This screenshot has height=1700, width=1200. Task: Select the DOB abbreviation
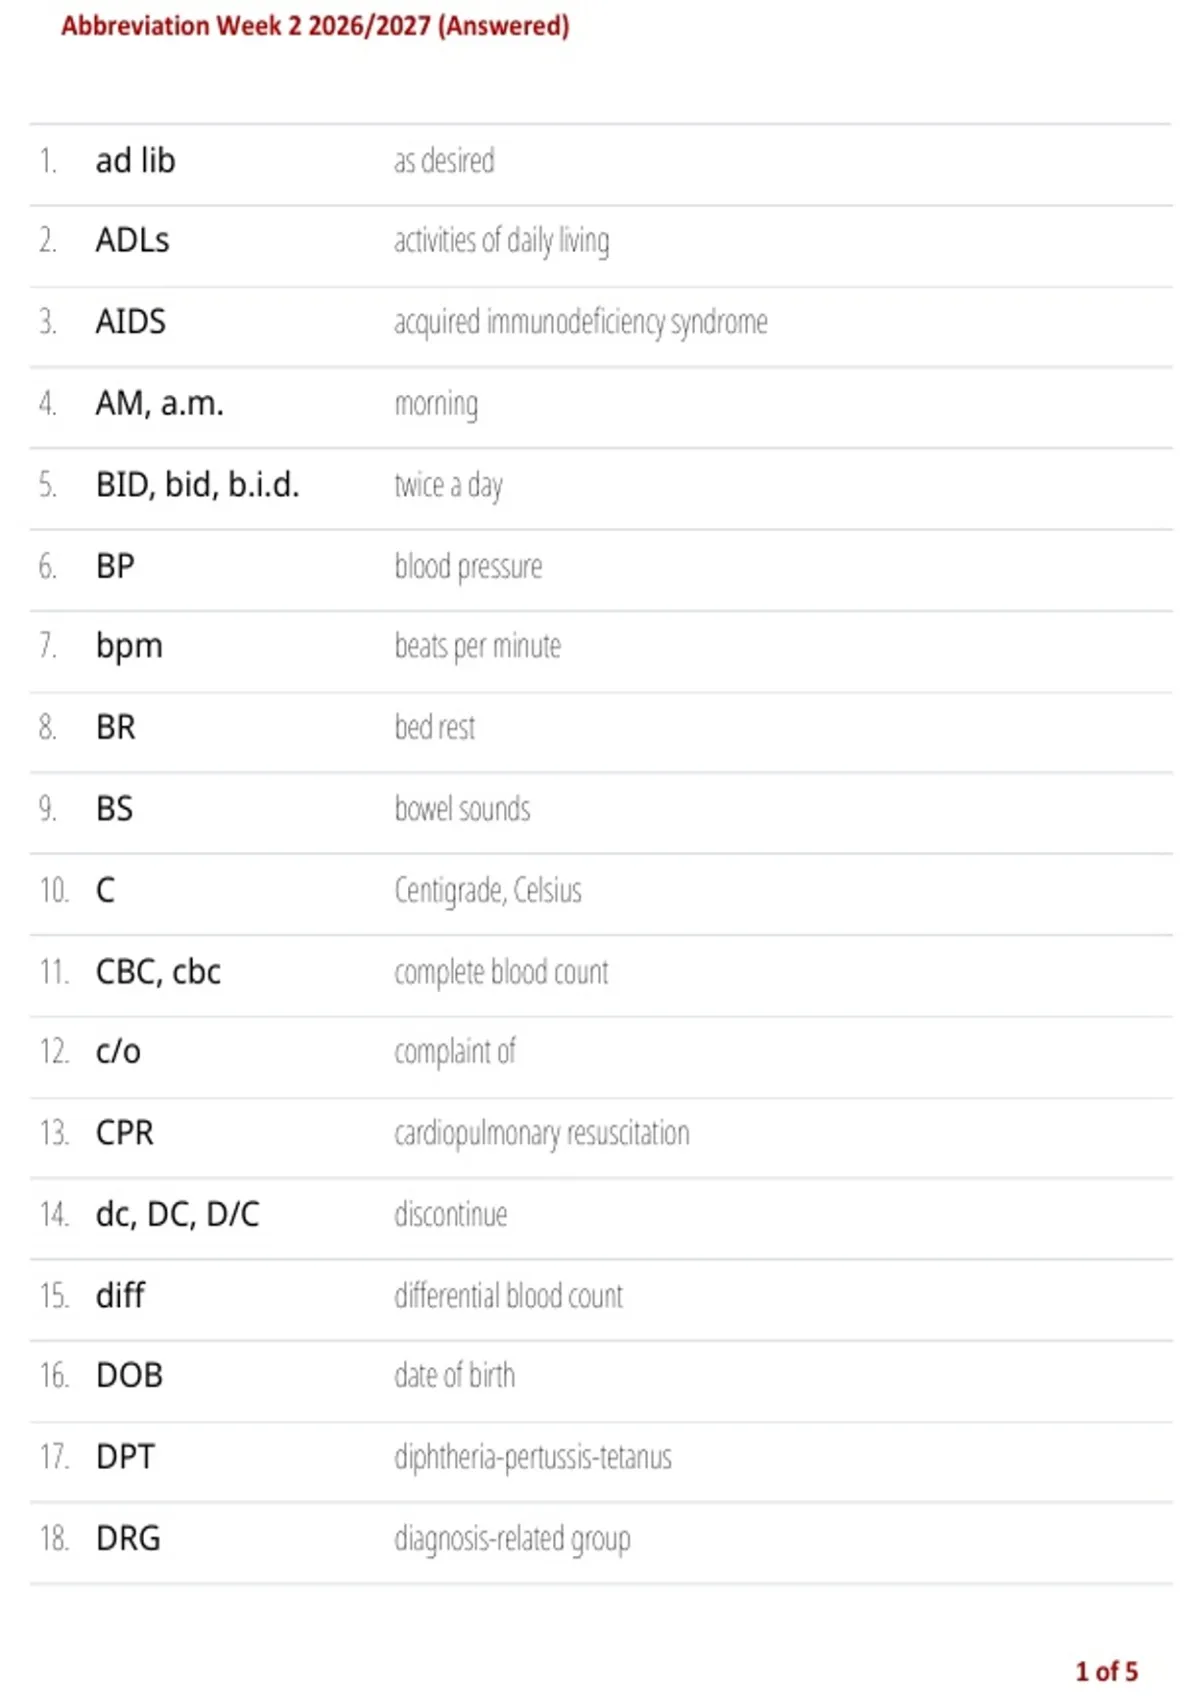click(129, 1376)
